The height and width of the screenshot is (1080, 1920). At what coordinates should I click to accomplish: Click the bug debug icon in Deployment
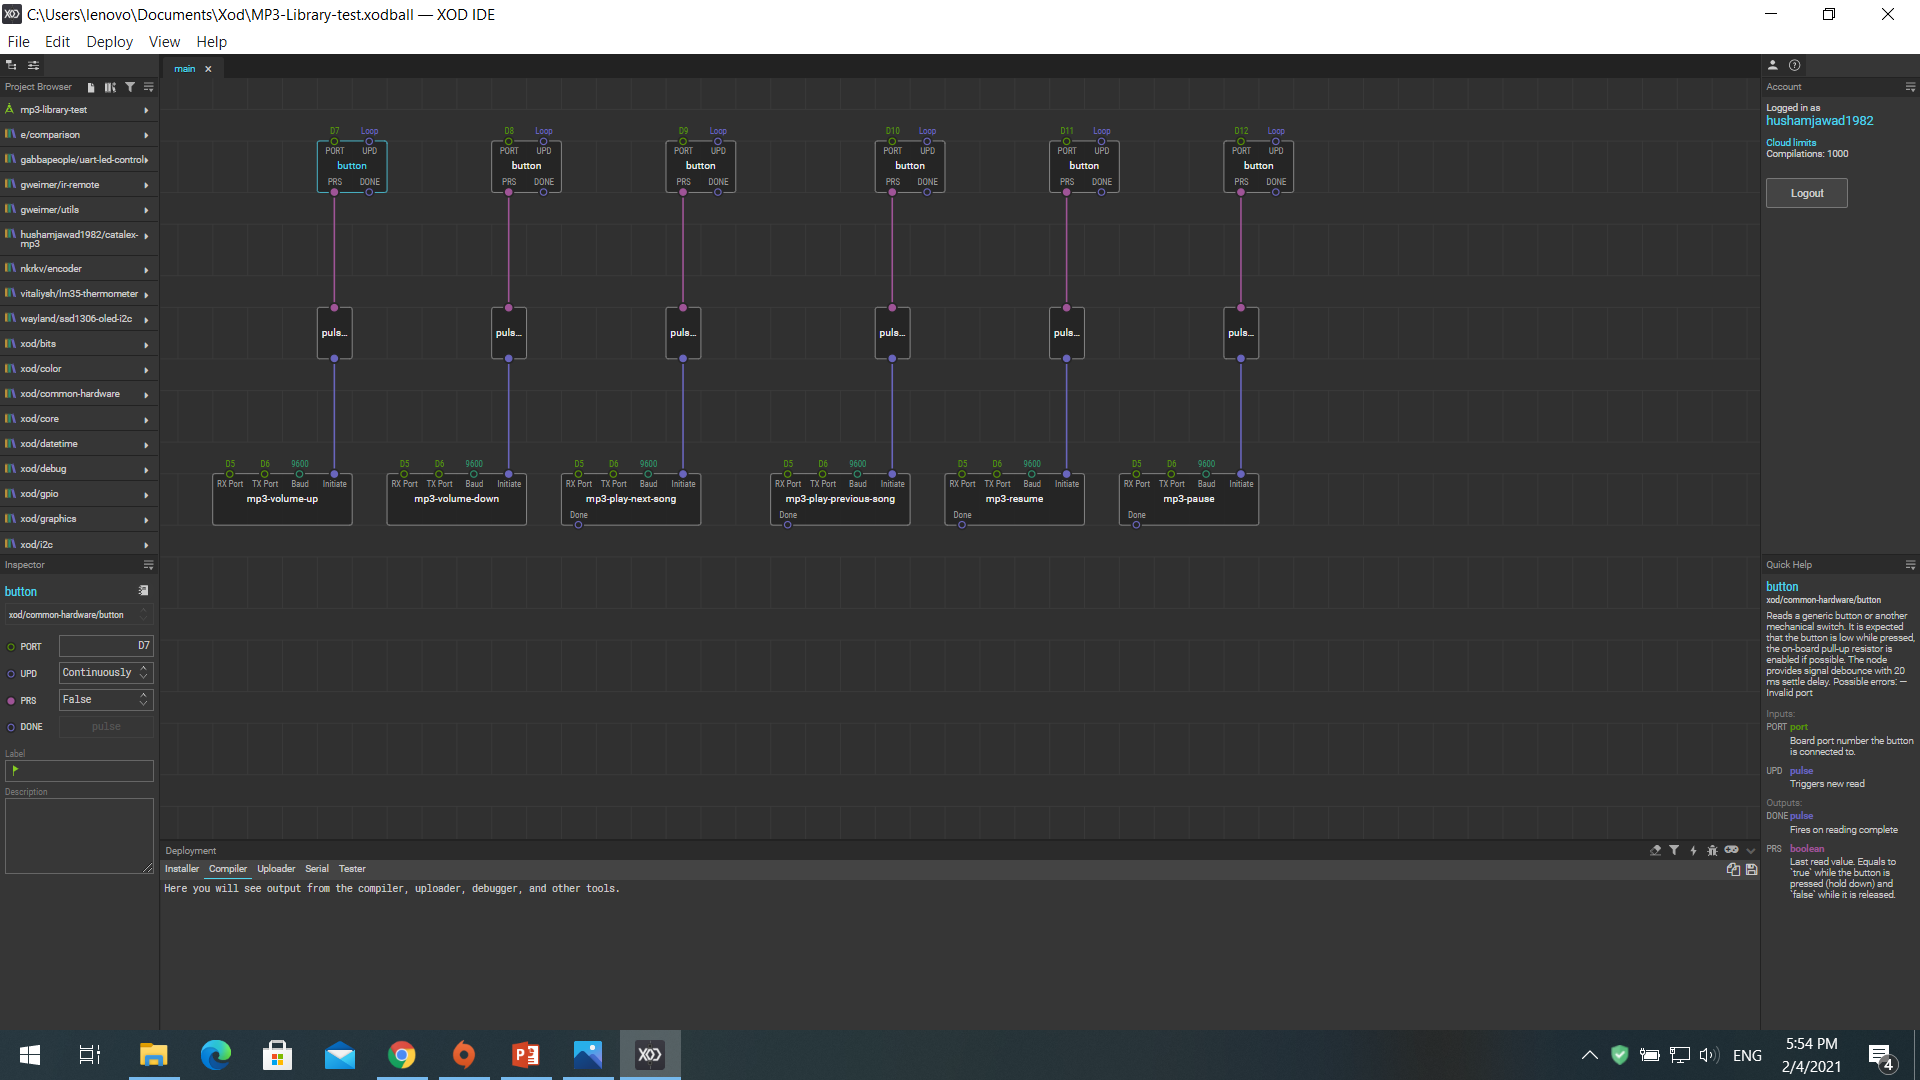1712,850
